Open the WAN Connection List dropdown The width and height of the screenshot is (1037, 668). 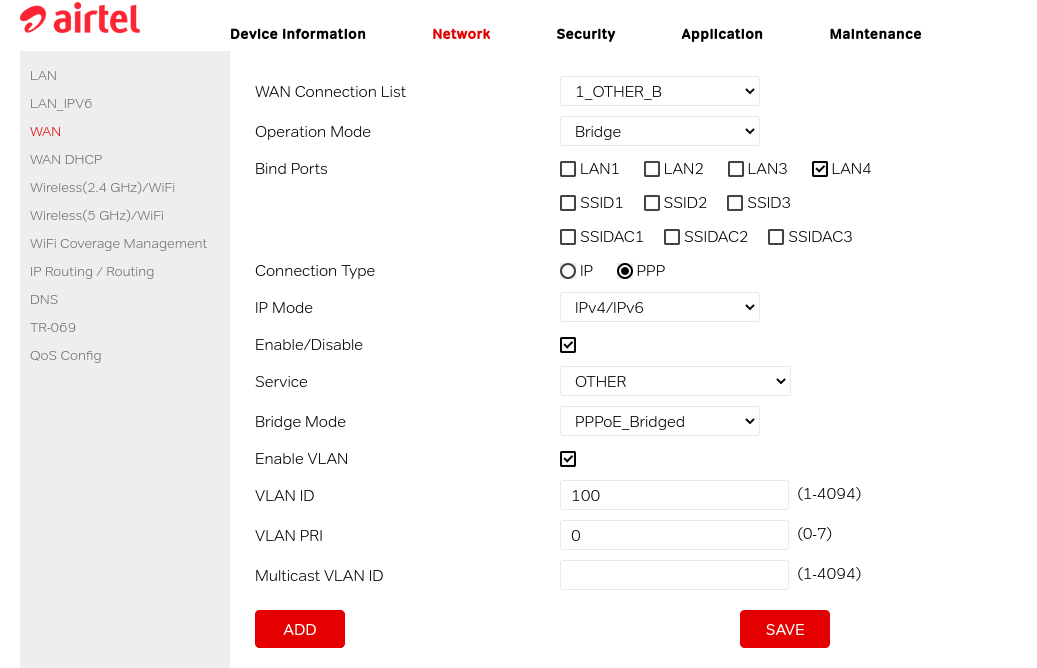(659, 91)
